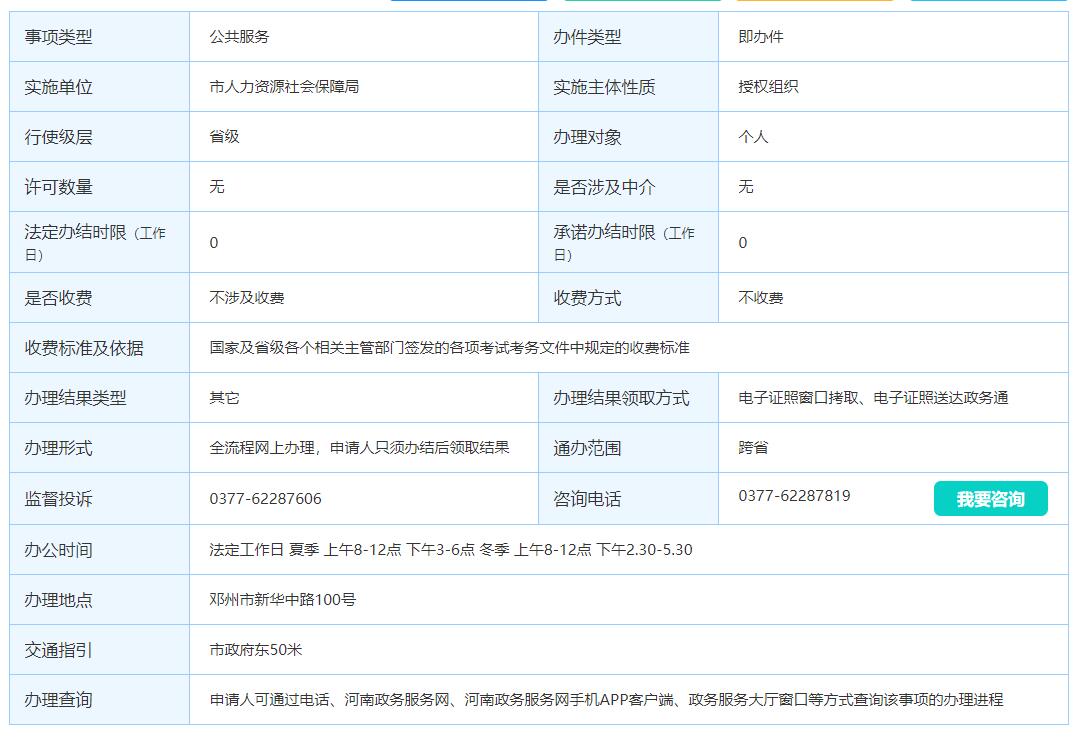Click address 邓州市新华中路100号
The image size is (1086, 740).
pos(283,600)
